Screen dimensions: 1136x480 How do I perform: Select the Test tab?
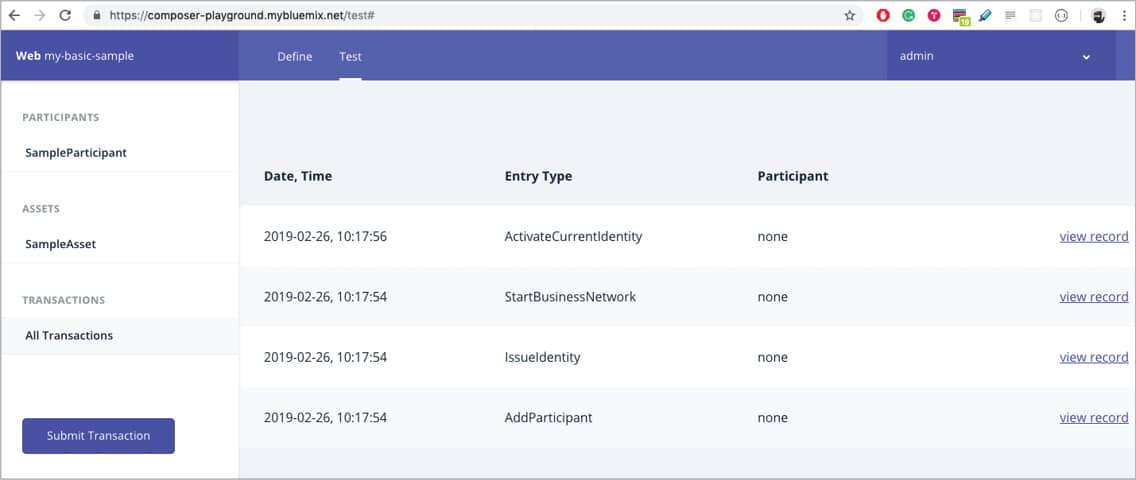click(x=350, y=57)
